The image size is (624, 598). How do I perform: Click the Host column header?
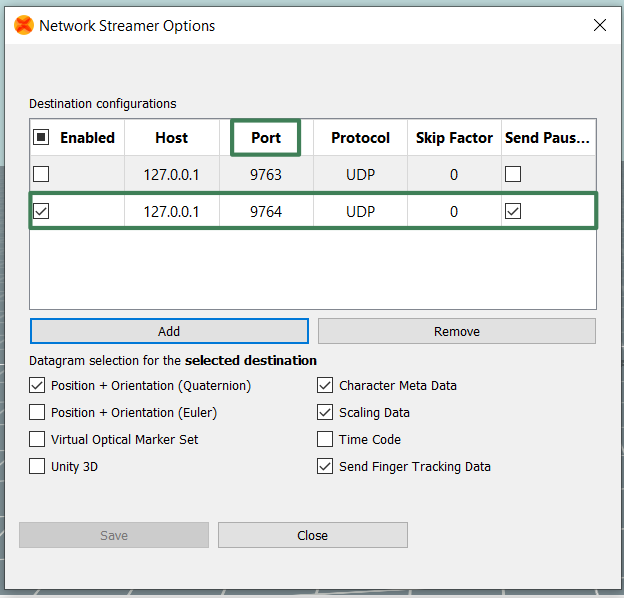click(172, 138)
